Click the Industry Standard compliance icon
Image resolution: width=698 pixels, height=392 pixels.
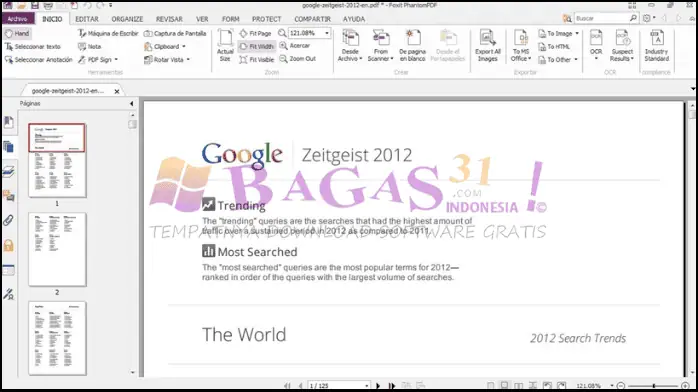(x=657, y=45)
